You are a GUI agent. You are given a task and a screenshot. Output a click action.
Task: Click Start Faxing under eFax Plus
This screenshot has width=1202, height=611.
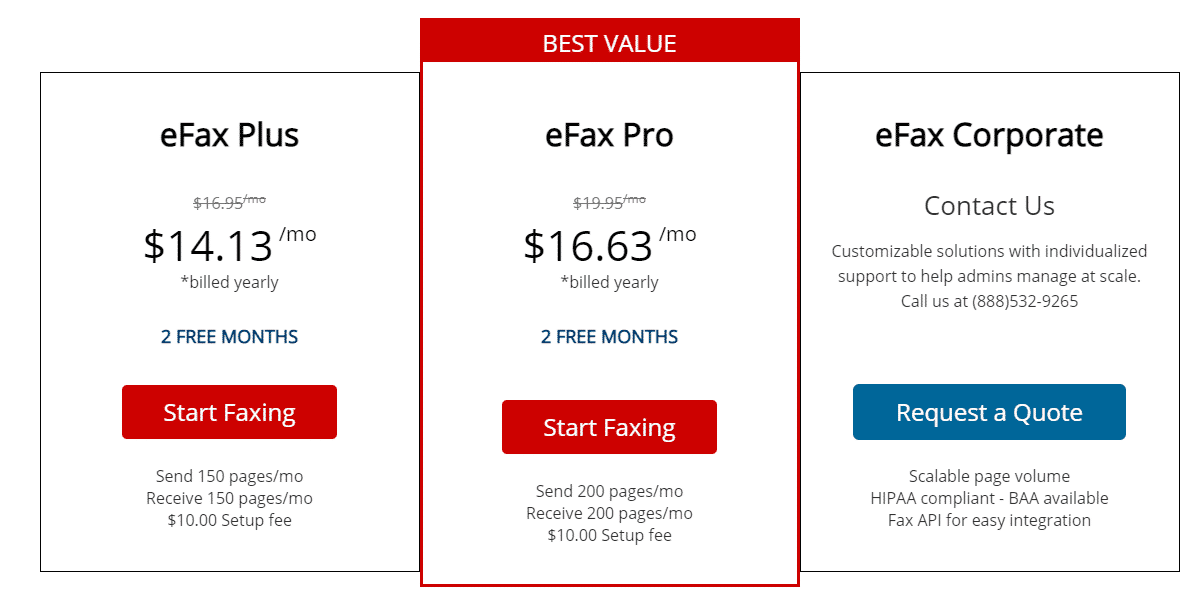(229, 412)
